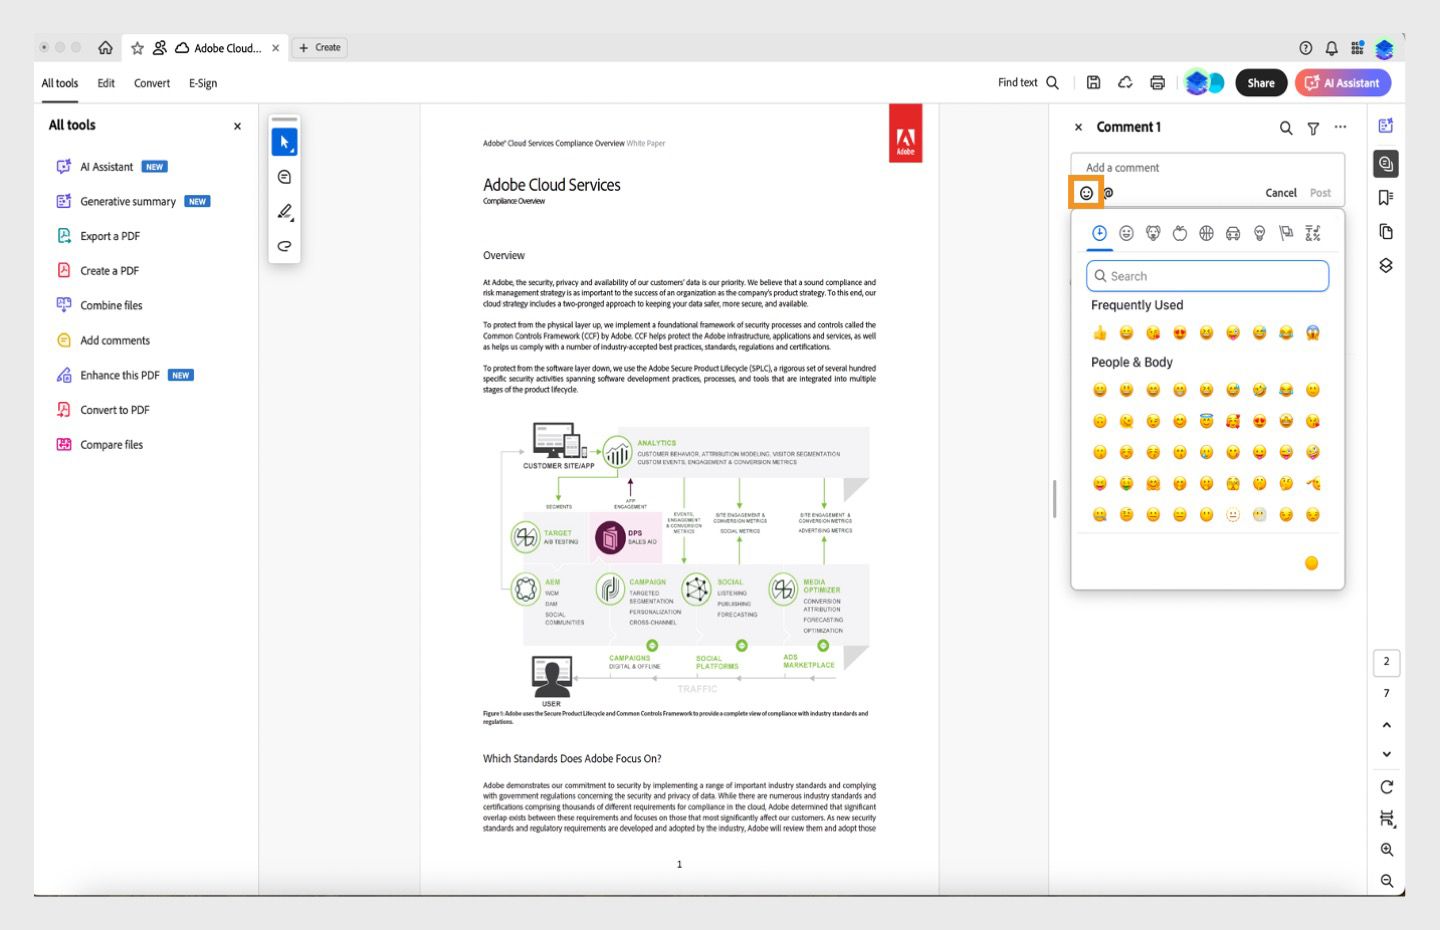Image resolution: width=1440 pixels, height=930 pixels.
Task: Open the emoji picker smiley icon
Action: click(x=1086, y=193)
